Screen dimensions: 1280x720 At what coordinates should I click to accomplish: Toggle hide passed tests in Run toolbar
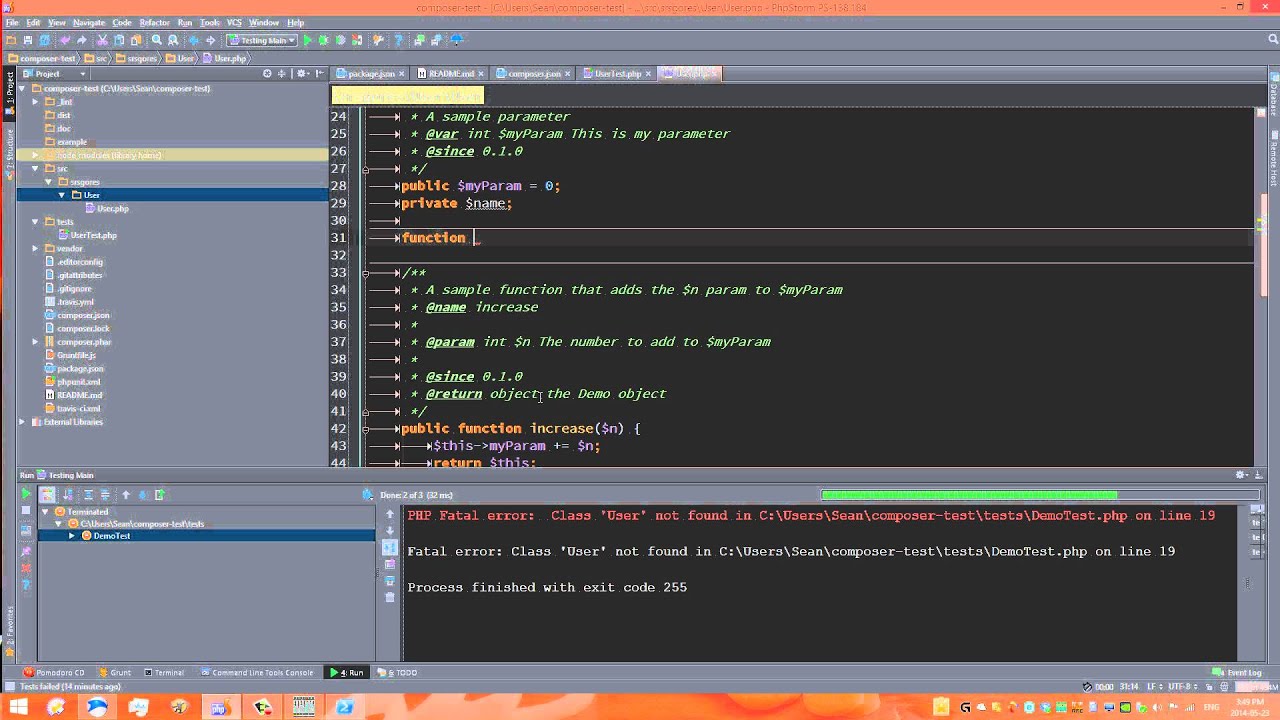(47, 495)
